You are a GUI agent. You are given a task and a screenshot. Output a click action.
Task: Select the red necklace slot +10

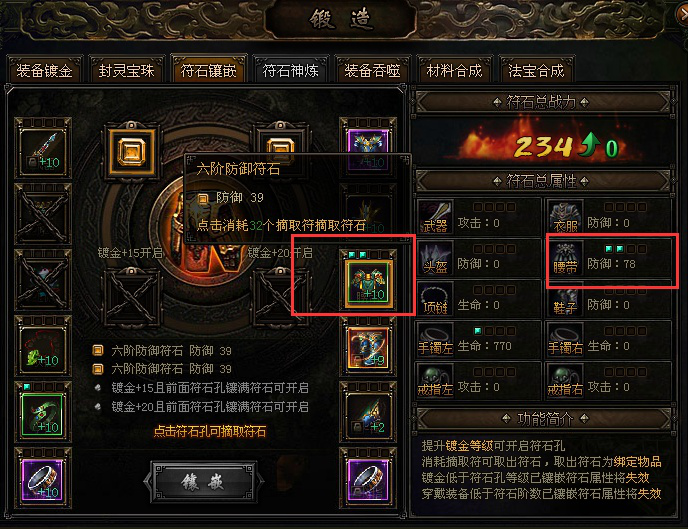[x=43, y=348]
